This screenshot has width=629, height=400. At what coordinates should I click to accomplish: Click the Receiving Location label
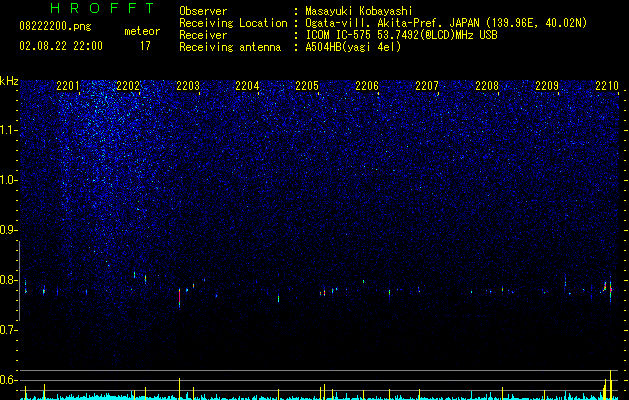(x=233, y=23)
